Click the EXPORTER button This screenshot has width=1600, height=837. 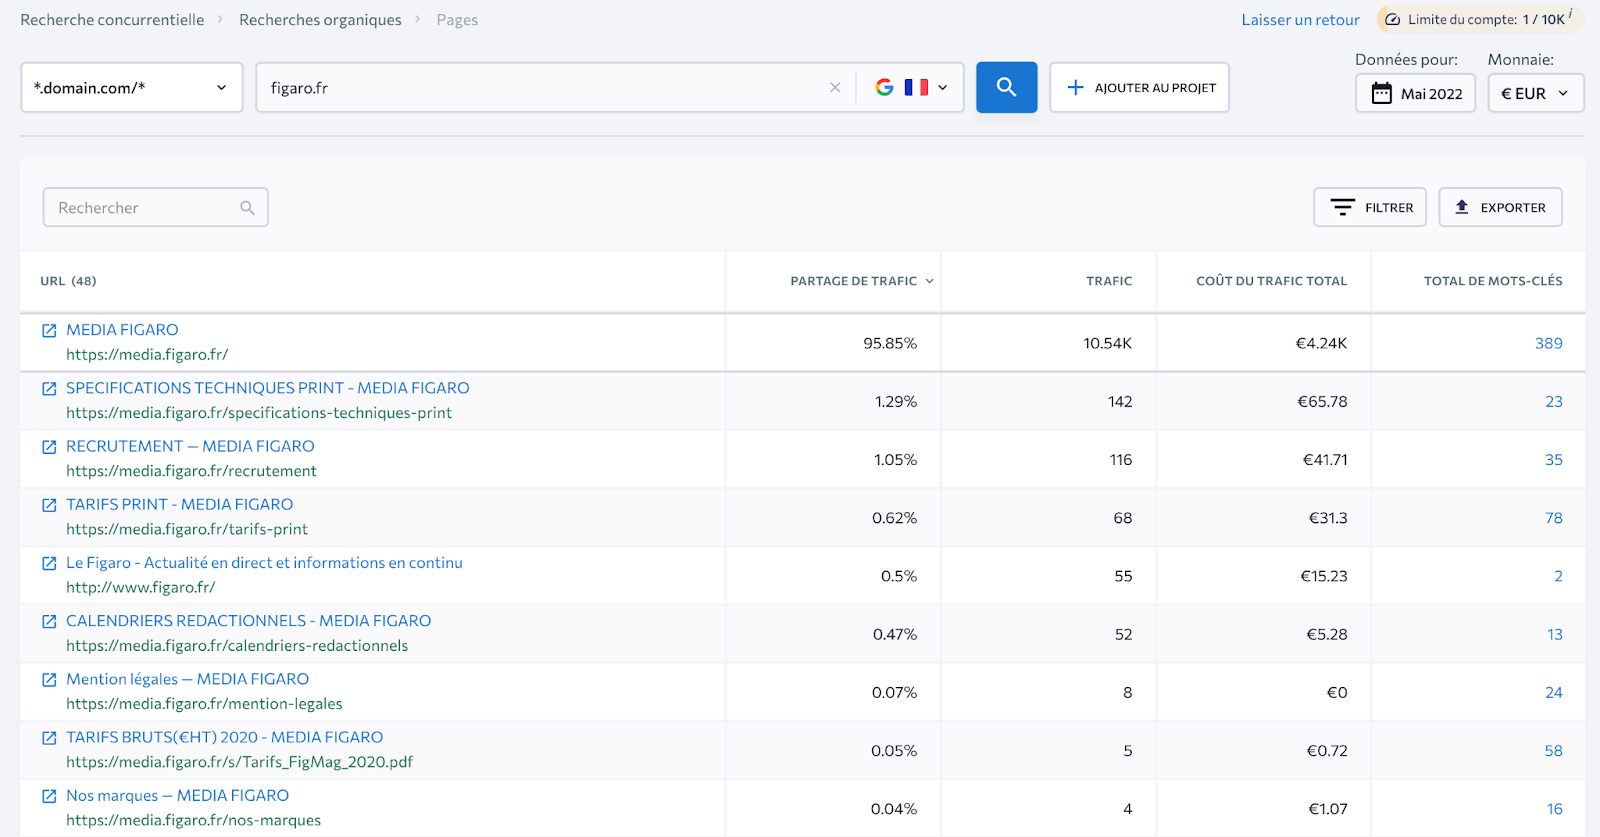tap(1500, 207)
